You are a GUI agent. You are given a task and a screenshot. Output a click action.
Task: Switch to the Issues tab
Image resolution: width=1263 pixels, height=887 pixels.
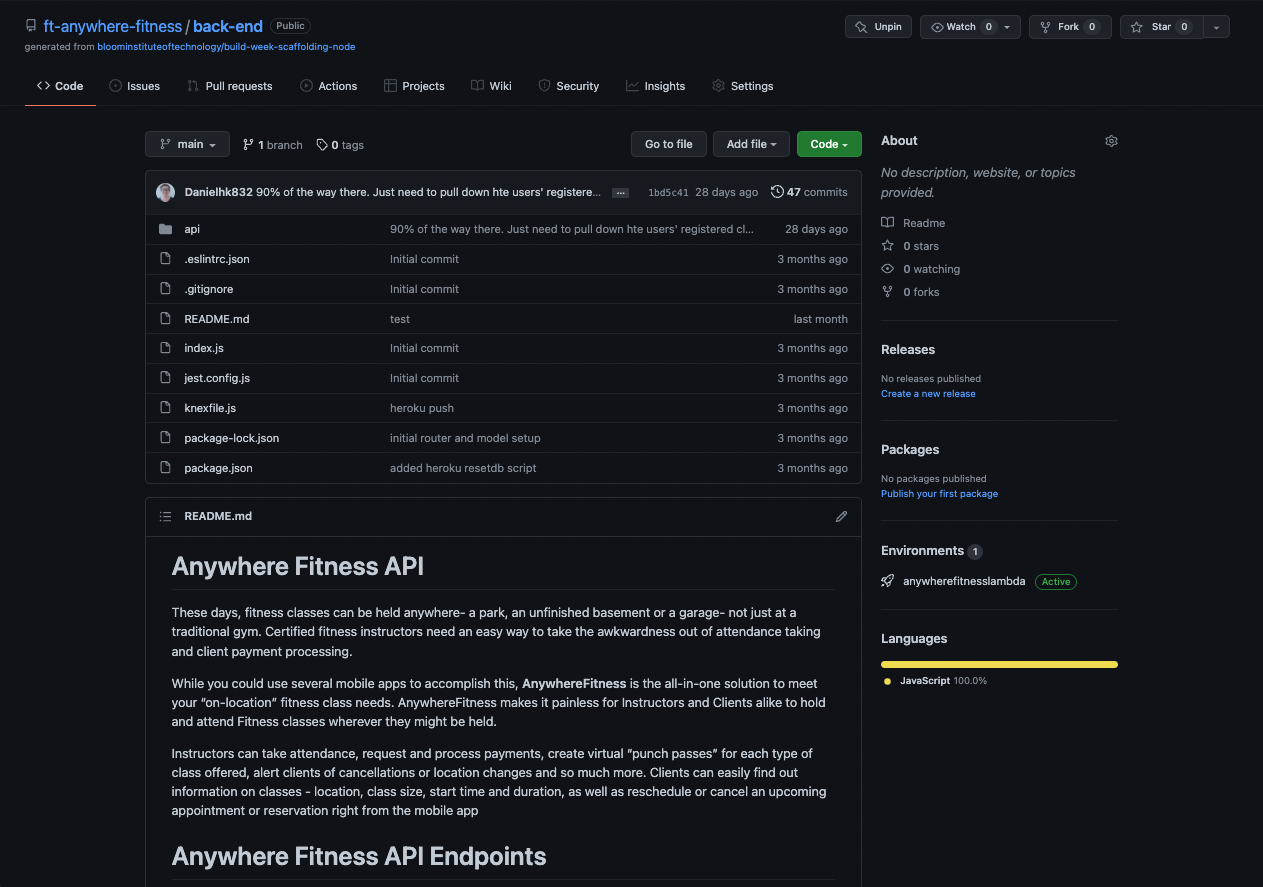click(x=134, y=86)
